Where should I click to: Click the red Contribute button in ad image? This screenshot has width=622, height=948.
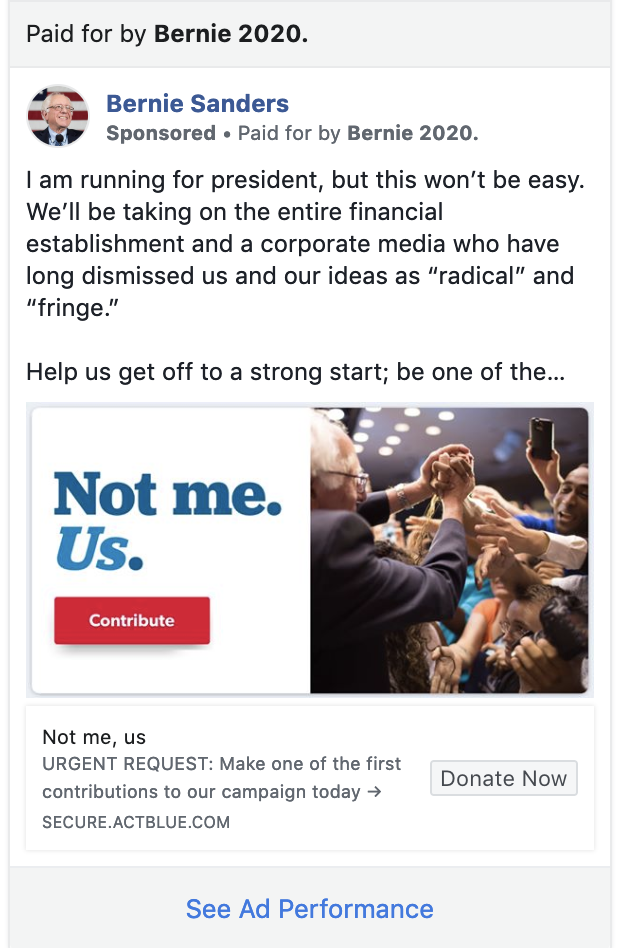coord(132,620)
